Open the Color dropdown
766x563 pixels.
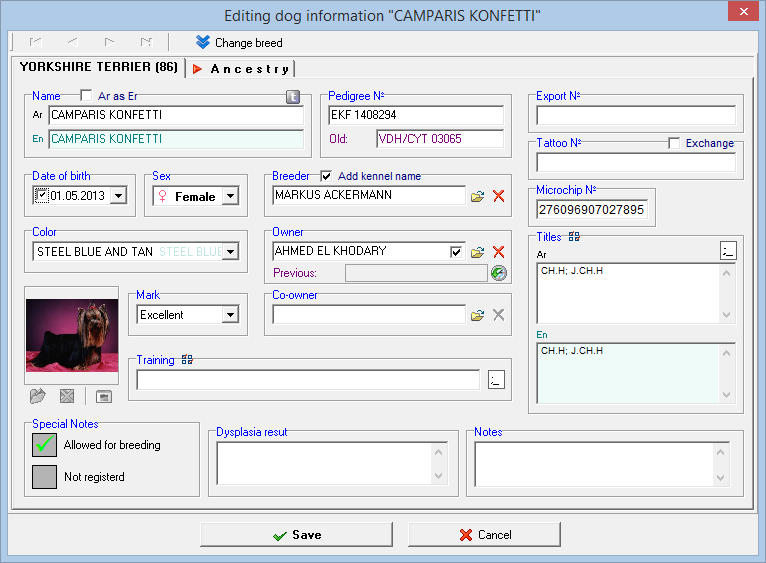point(230,252)
